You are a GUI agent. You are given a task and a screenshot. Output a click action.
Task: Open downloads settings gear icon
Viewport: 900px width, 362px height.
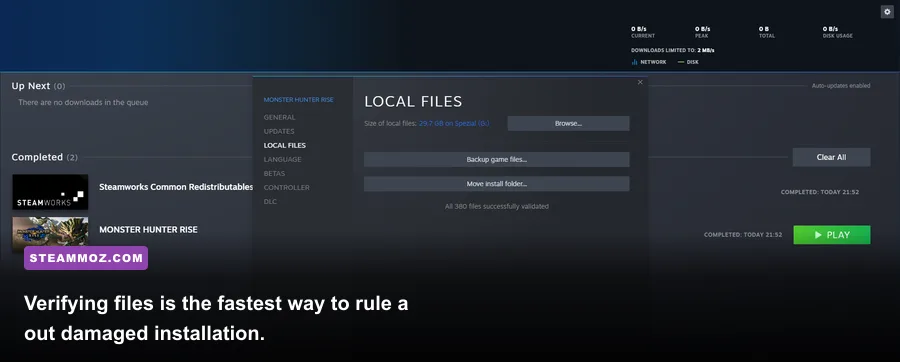click(887, 12)
